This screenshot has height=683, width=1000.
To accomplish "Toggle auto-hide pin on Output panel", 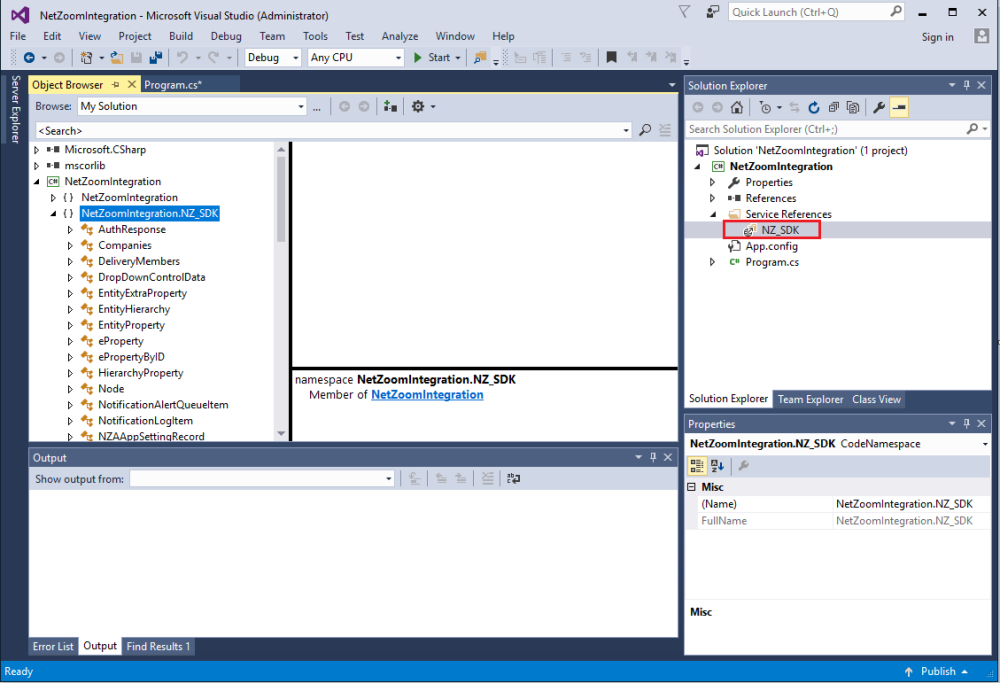I will coord(653,457).
